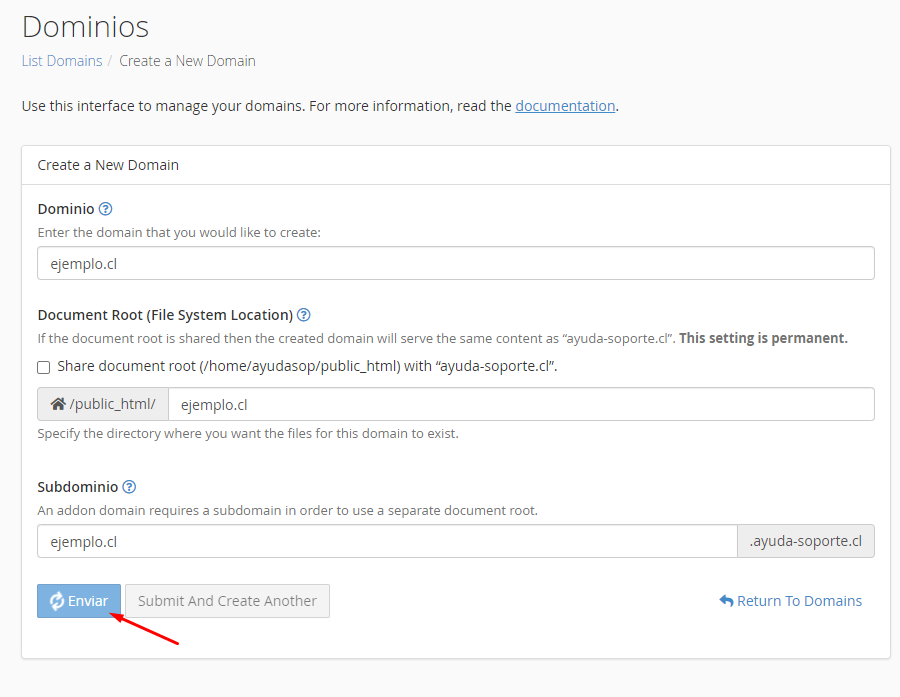Click the Dominio help question-mark icon

pyautogui.click(x=105, y=209)
